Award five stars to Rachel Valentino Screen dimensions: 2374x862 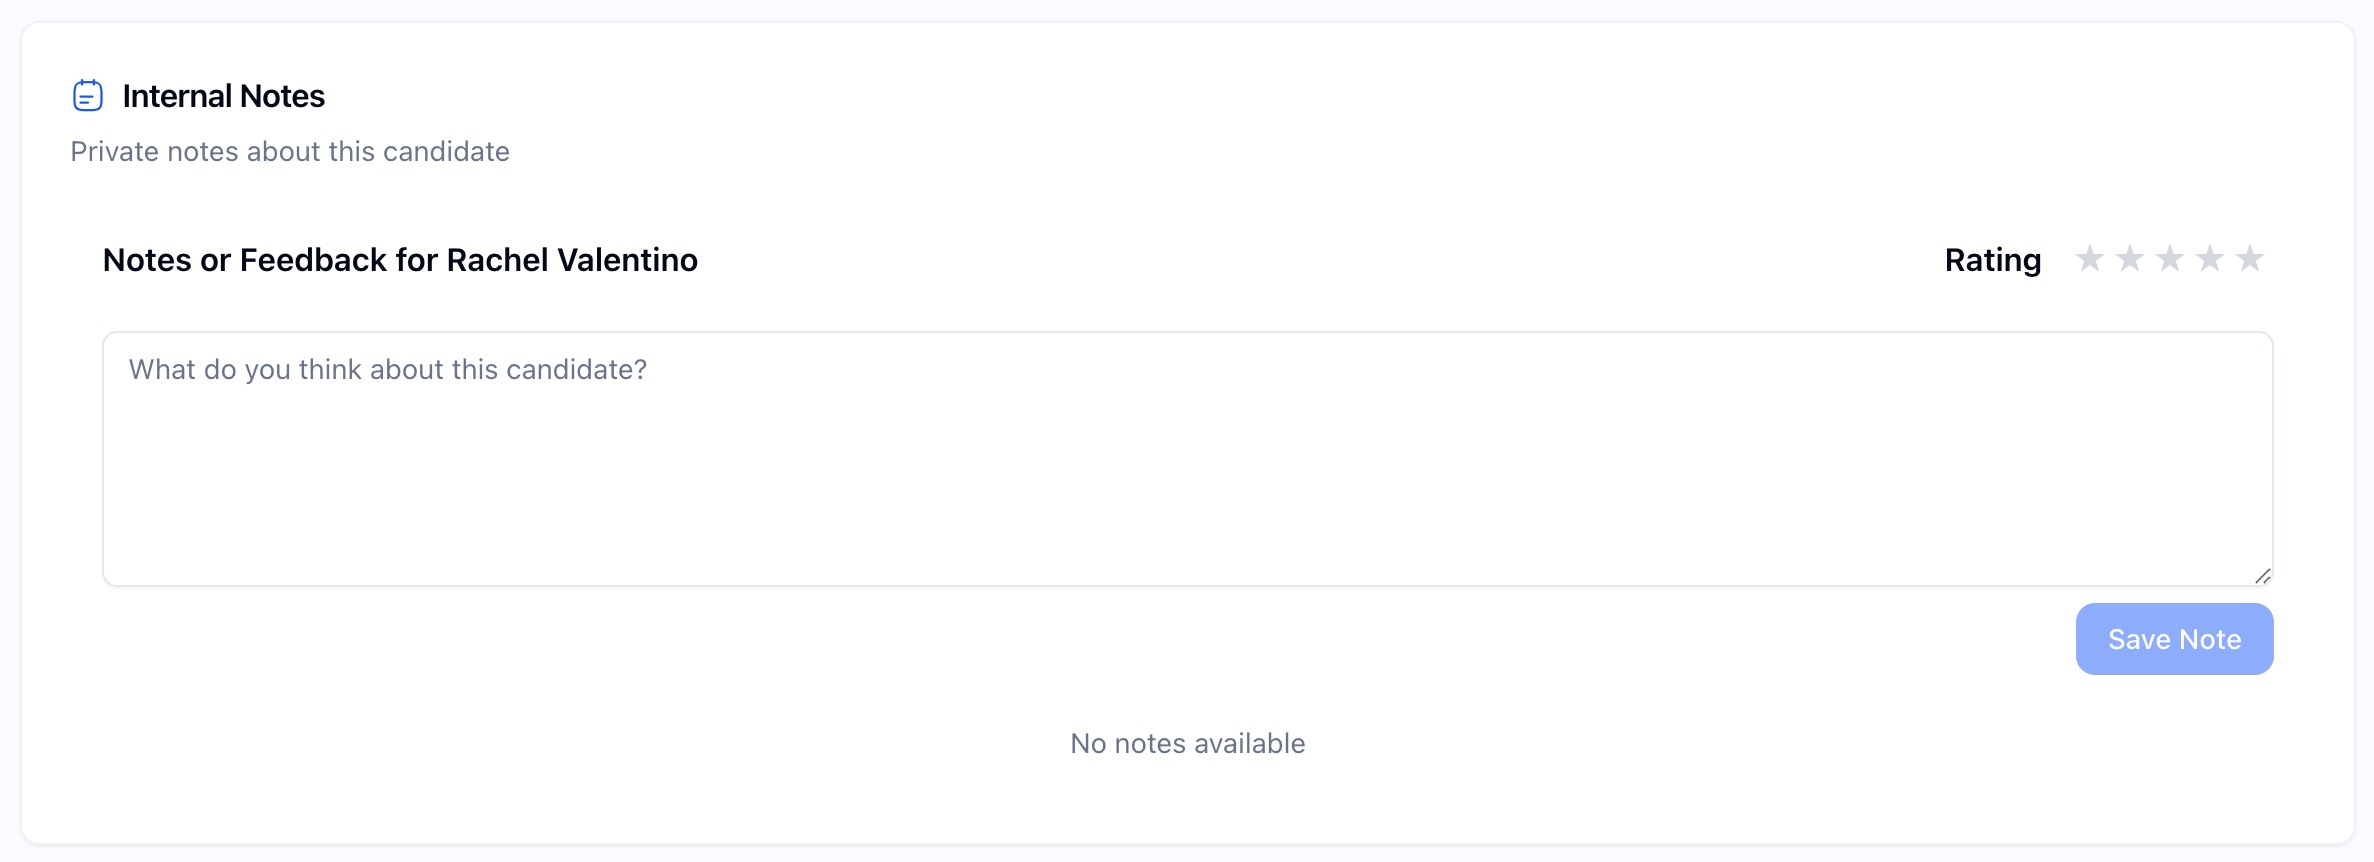pyautogui.click(x=2249, y=259)
